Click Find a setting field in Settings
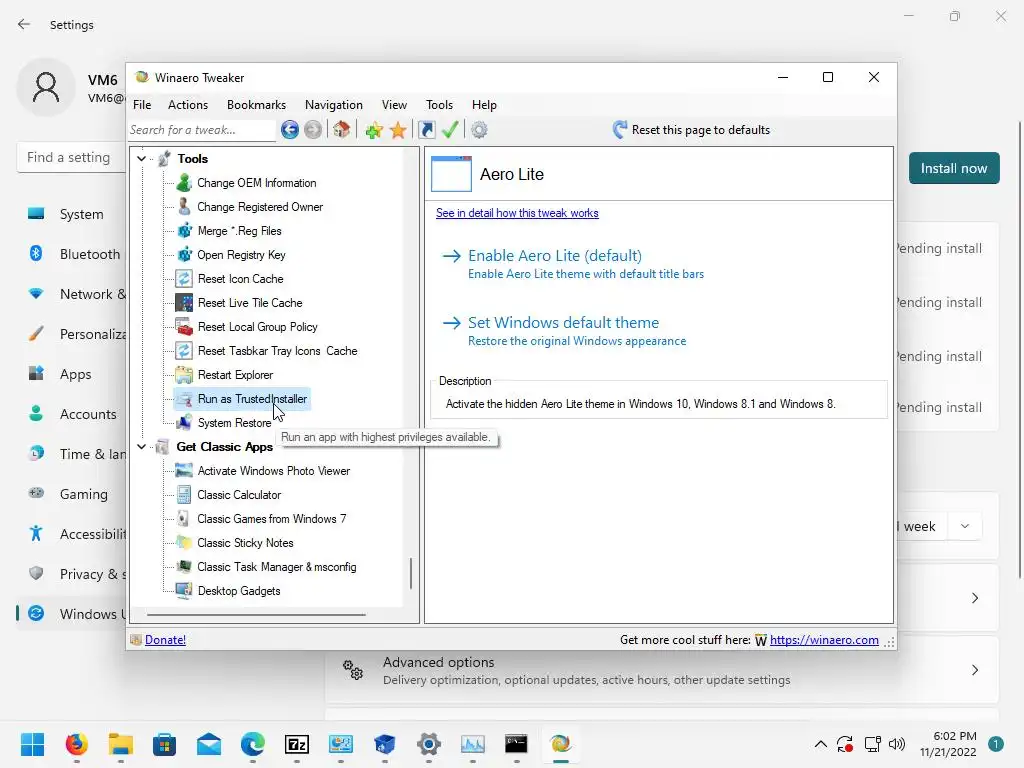 tap(72, 157)
